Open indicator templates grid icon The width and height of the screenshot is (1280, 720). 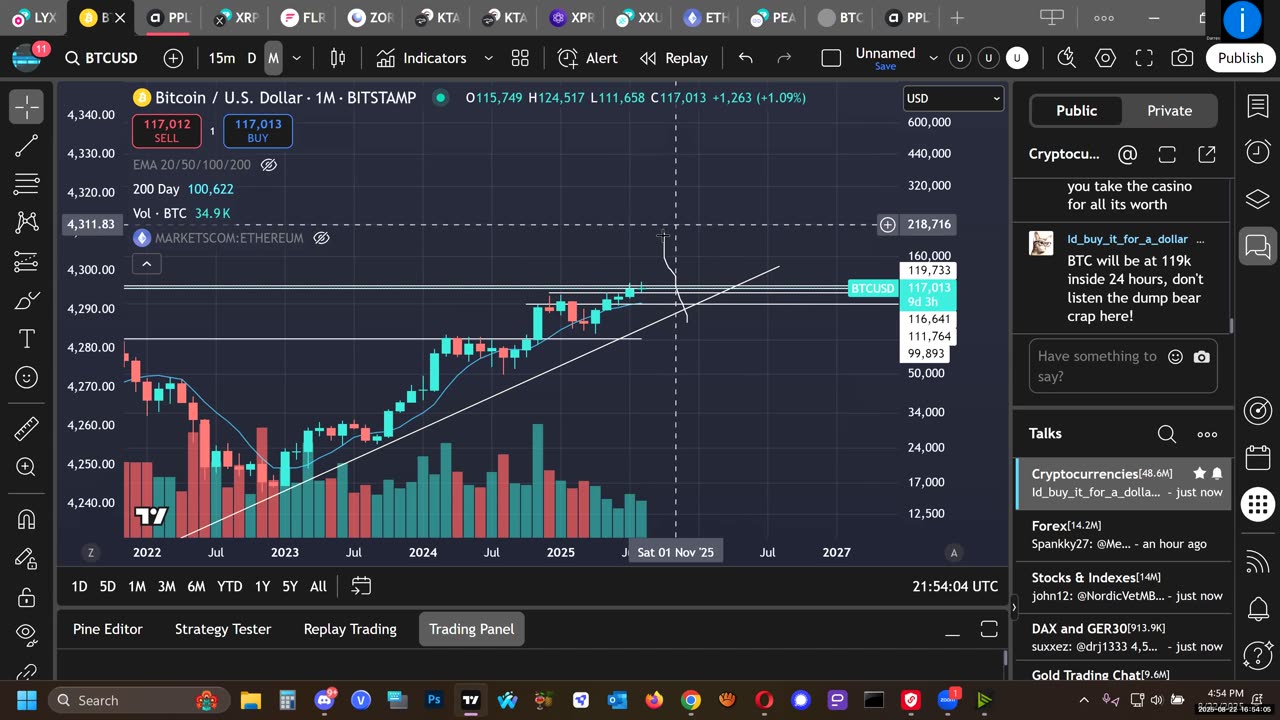[520, 58]
